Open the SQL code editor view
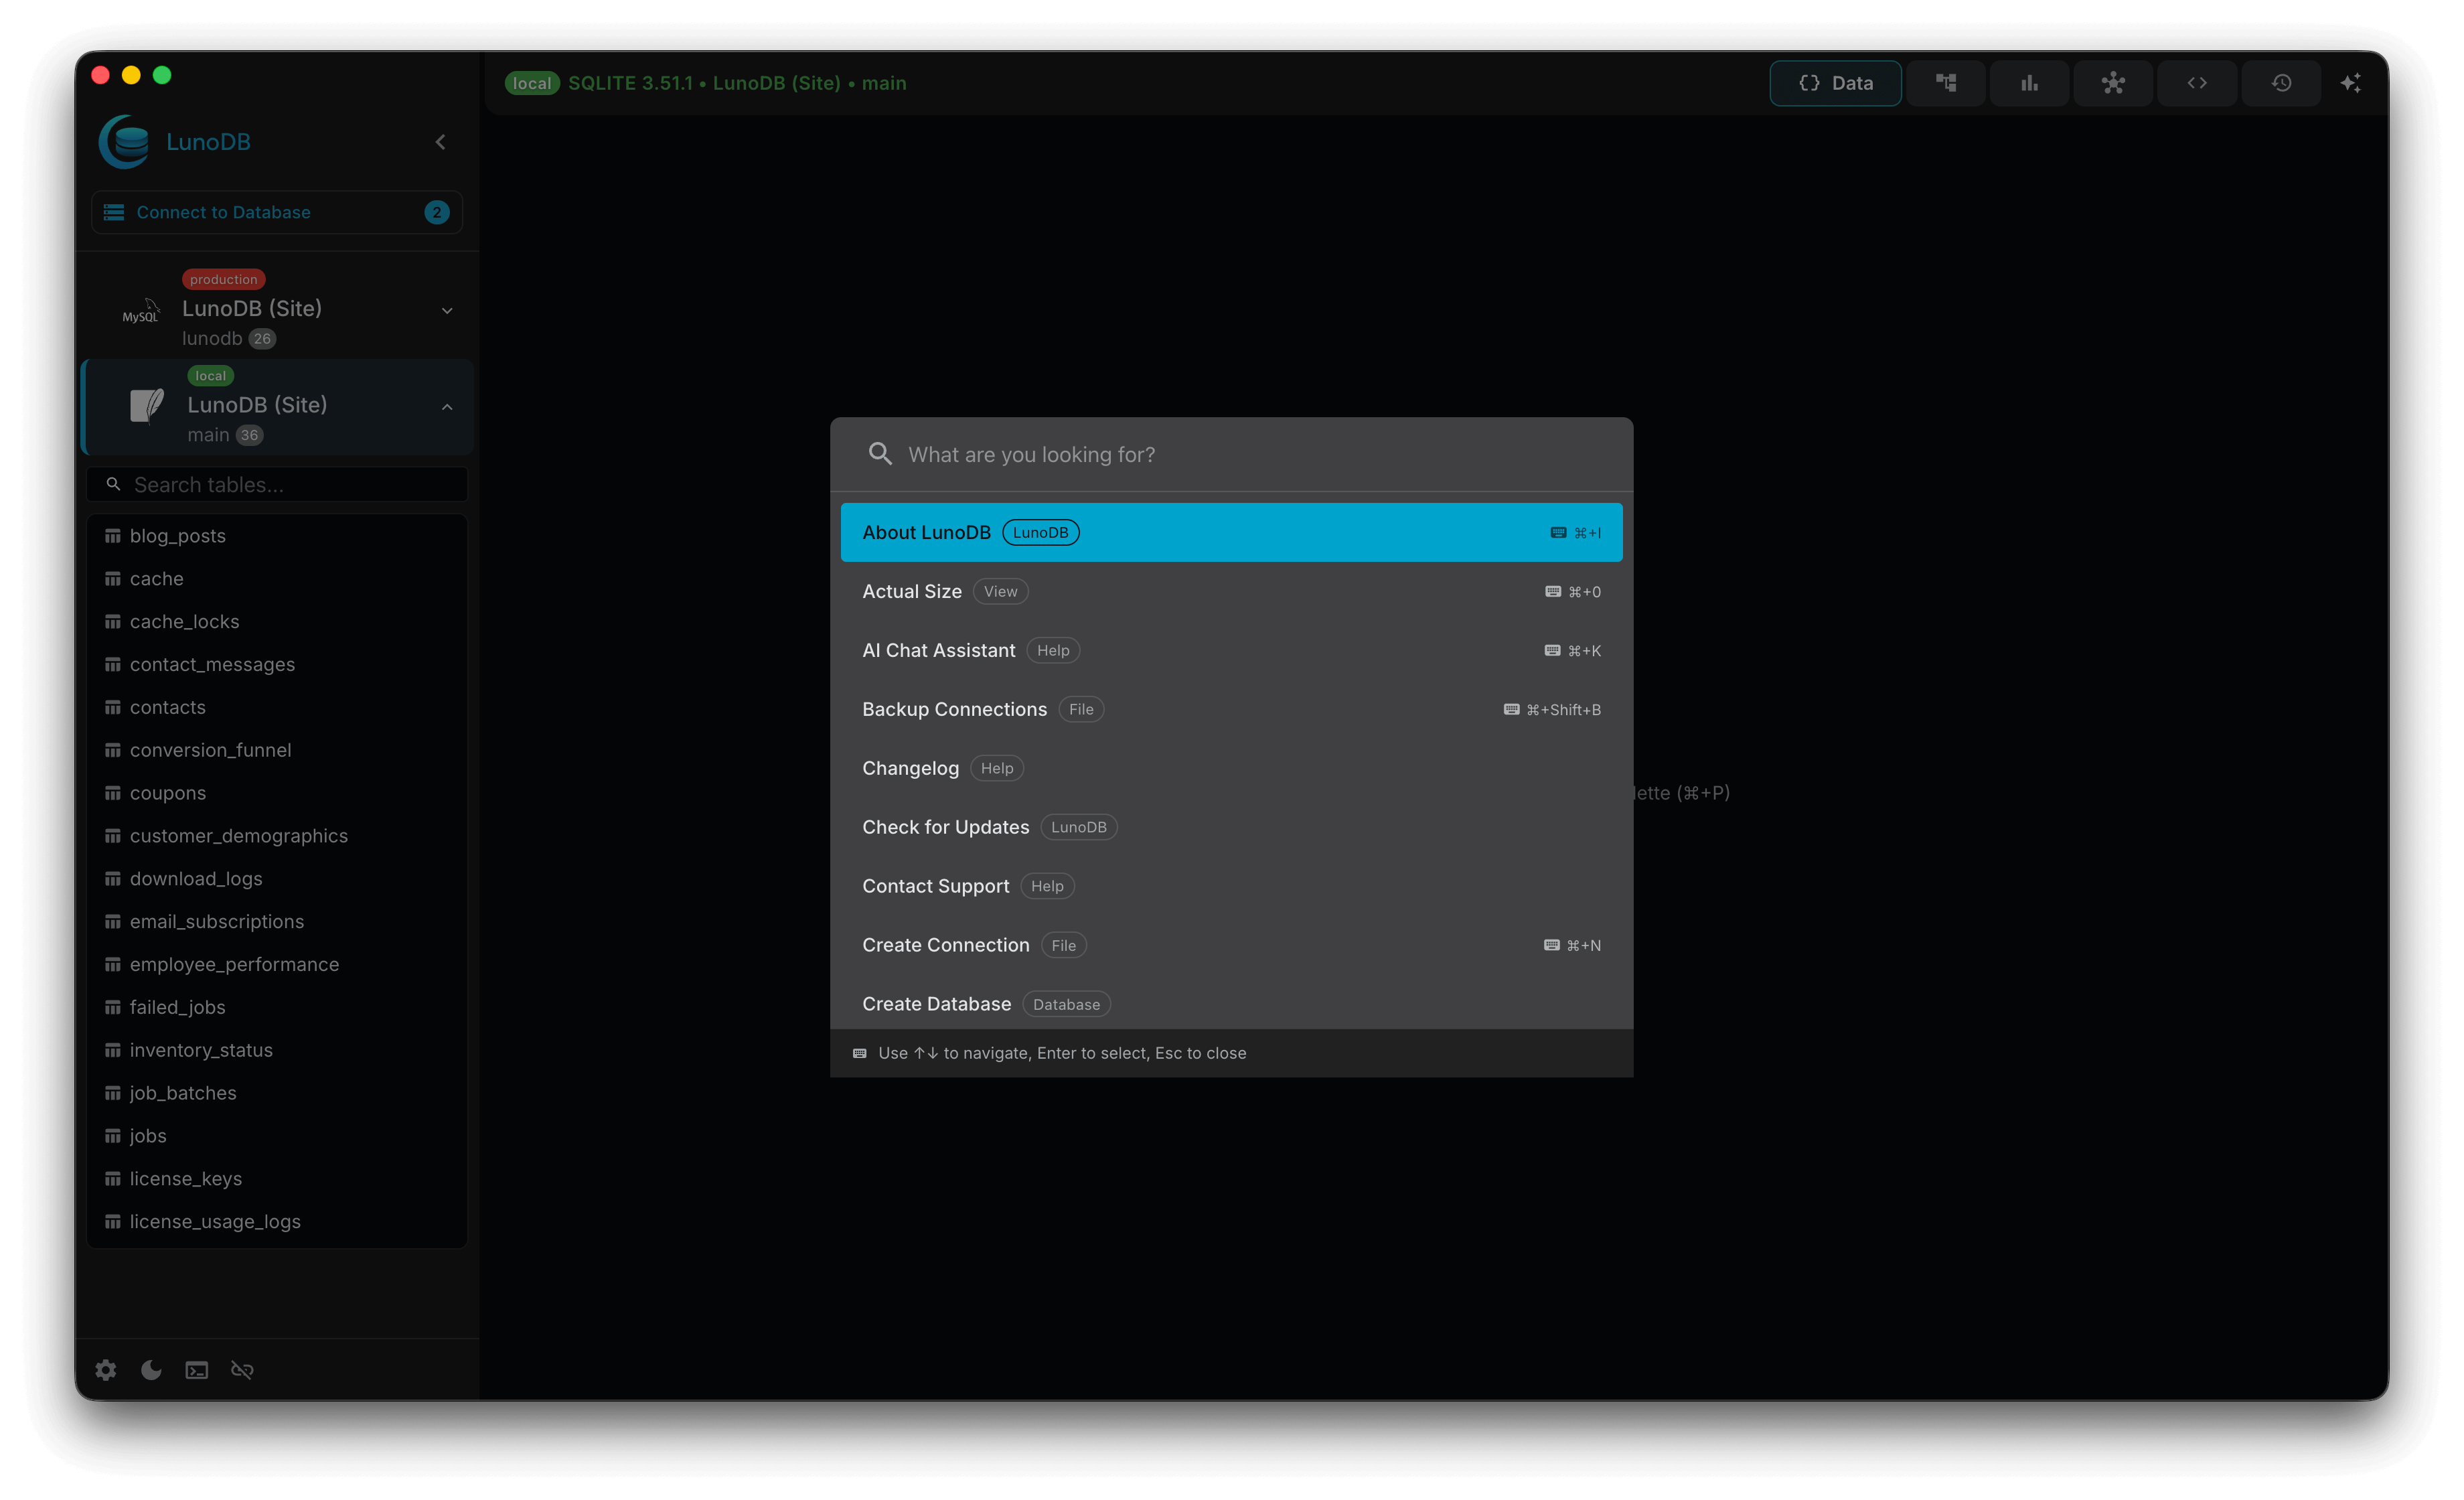Image resolution: width=2464 pixels, height=1500 pixels. 2197,83
